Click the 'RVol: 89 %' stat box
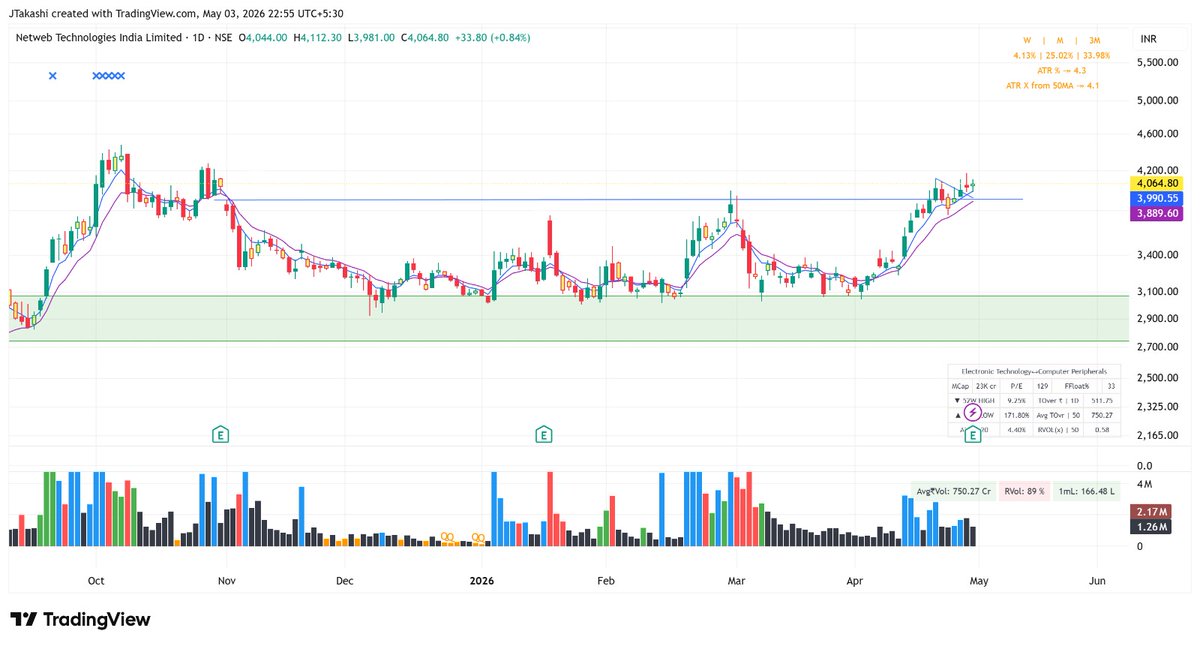Image resolution: width=1200 pixels, height=646 pixels. 1025,491
